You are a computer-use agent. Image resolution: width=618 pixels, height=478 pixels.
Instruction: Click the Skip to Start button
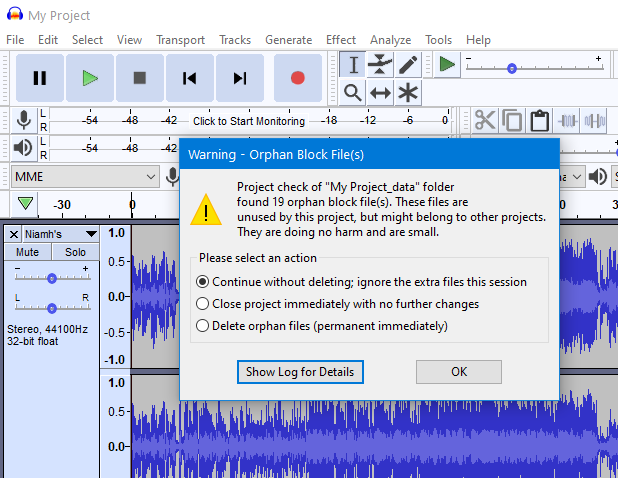pos(190,78)
